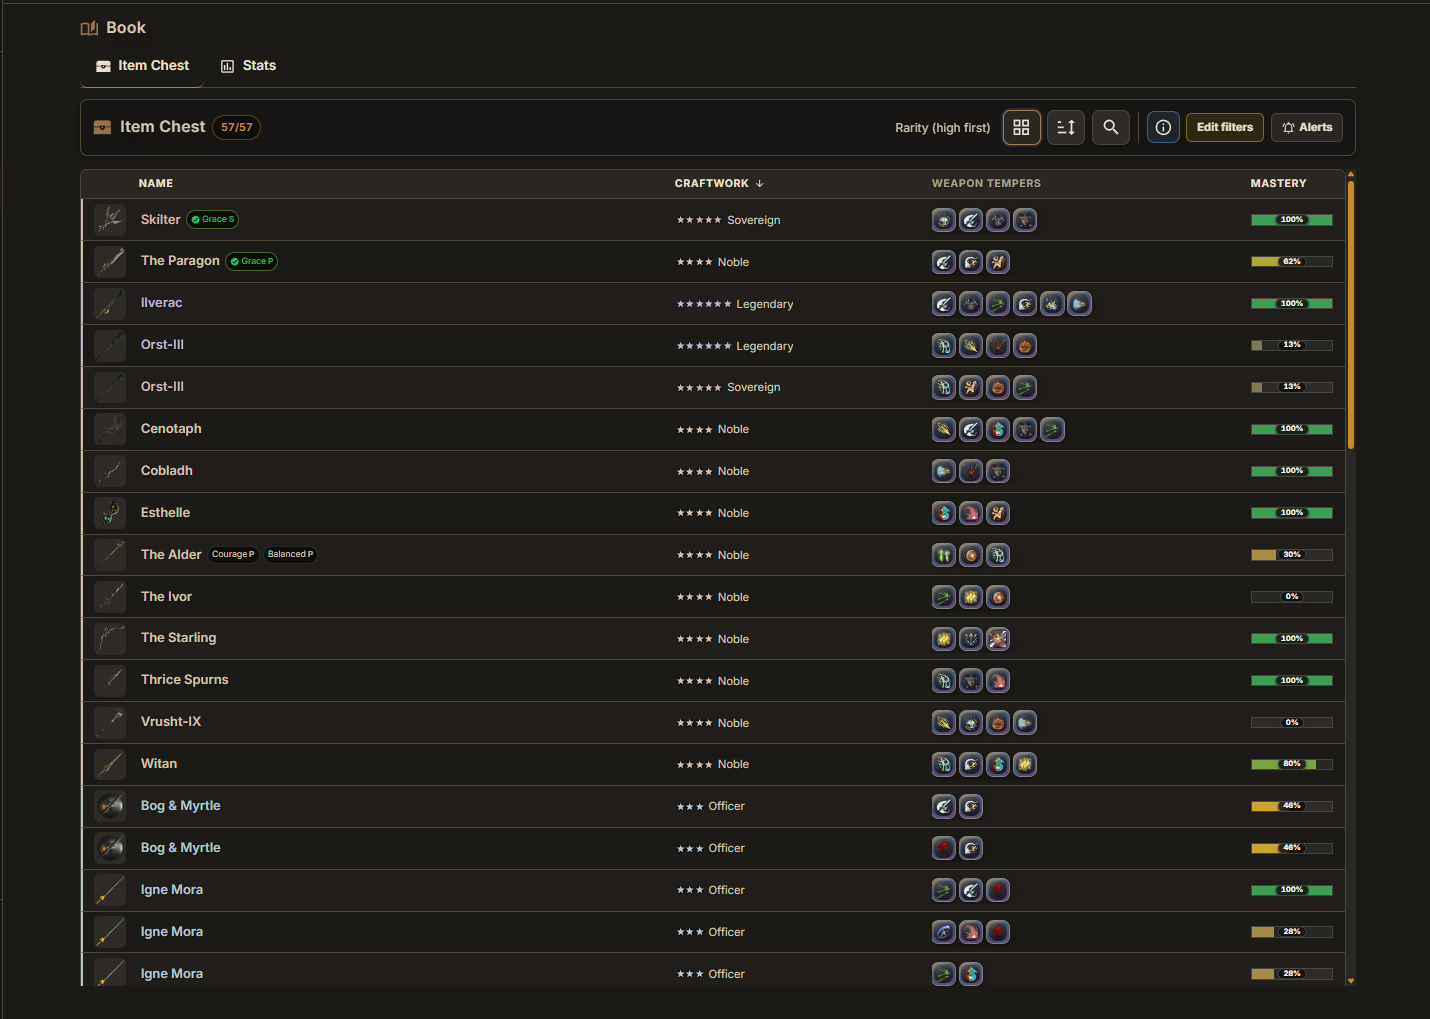Click the last temper icon in Thrice Spurns row
Viewport: 1430px width, 1019px height.
[998, 681]
